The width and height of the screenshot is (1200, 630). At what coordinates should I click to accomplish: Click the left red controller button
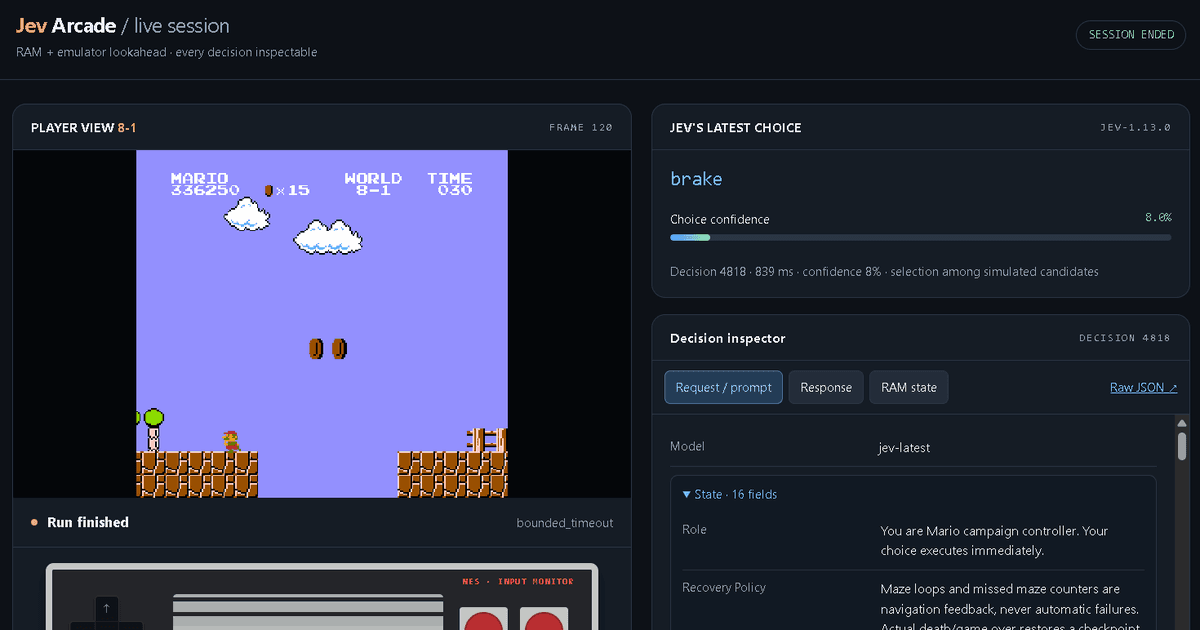pyautogui.click(x=484, y=621)
